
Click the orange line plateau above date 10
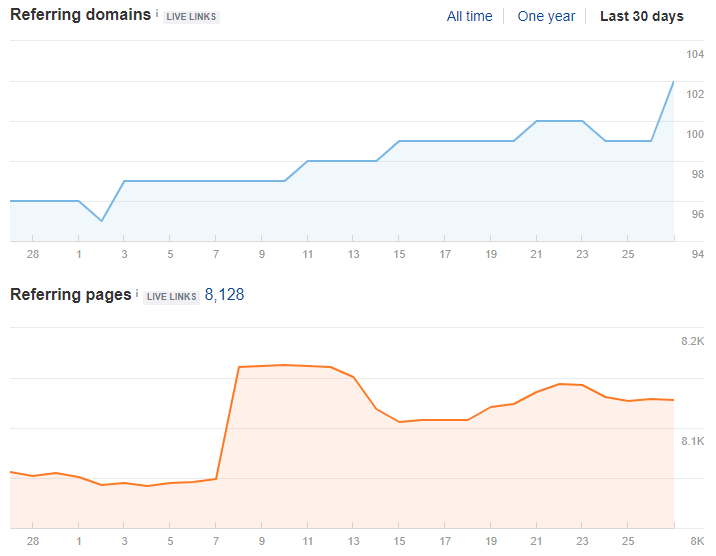[284, 365]
